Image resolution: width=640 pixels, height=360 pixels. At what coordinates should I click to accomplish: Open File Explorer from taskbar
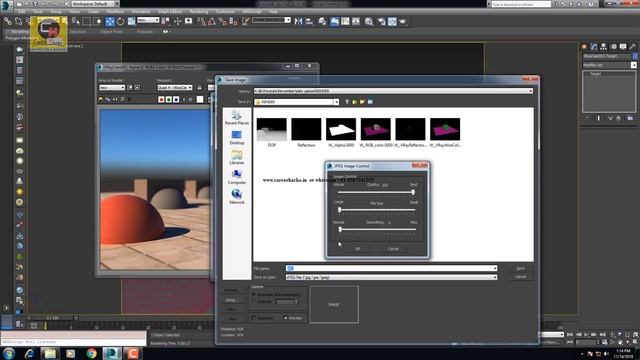coord(50,353)
